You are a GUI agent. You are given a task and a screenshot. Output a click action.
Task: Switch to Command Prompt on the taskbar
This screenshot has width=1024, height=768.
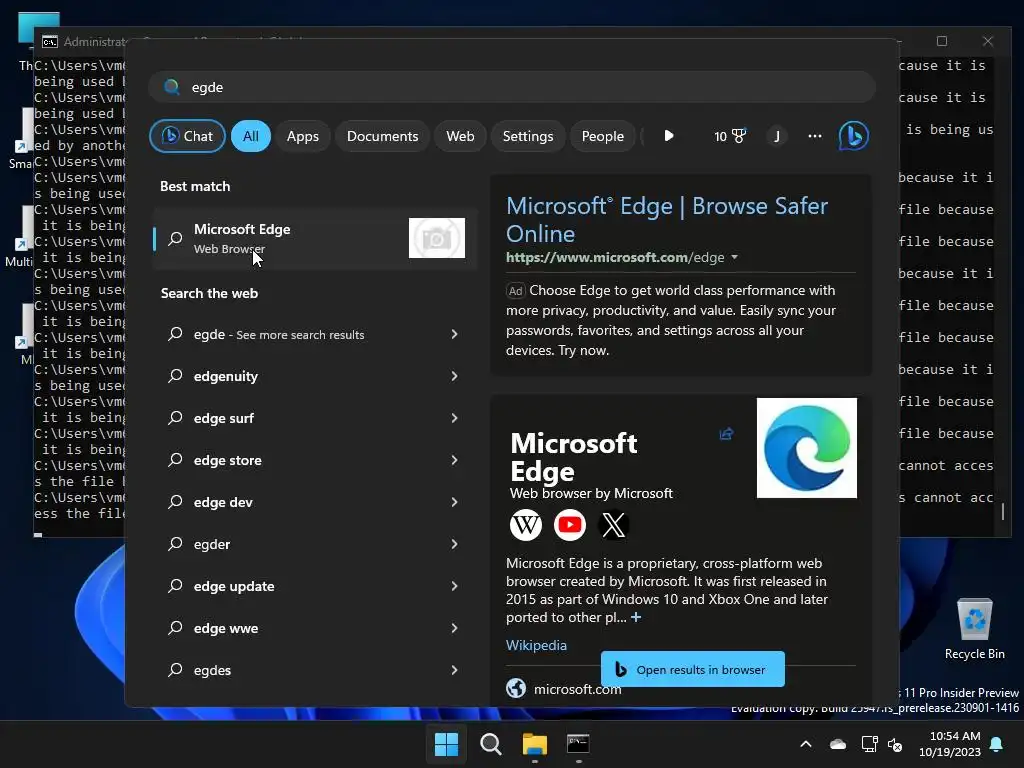click(578, 744)
